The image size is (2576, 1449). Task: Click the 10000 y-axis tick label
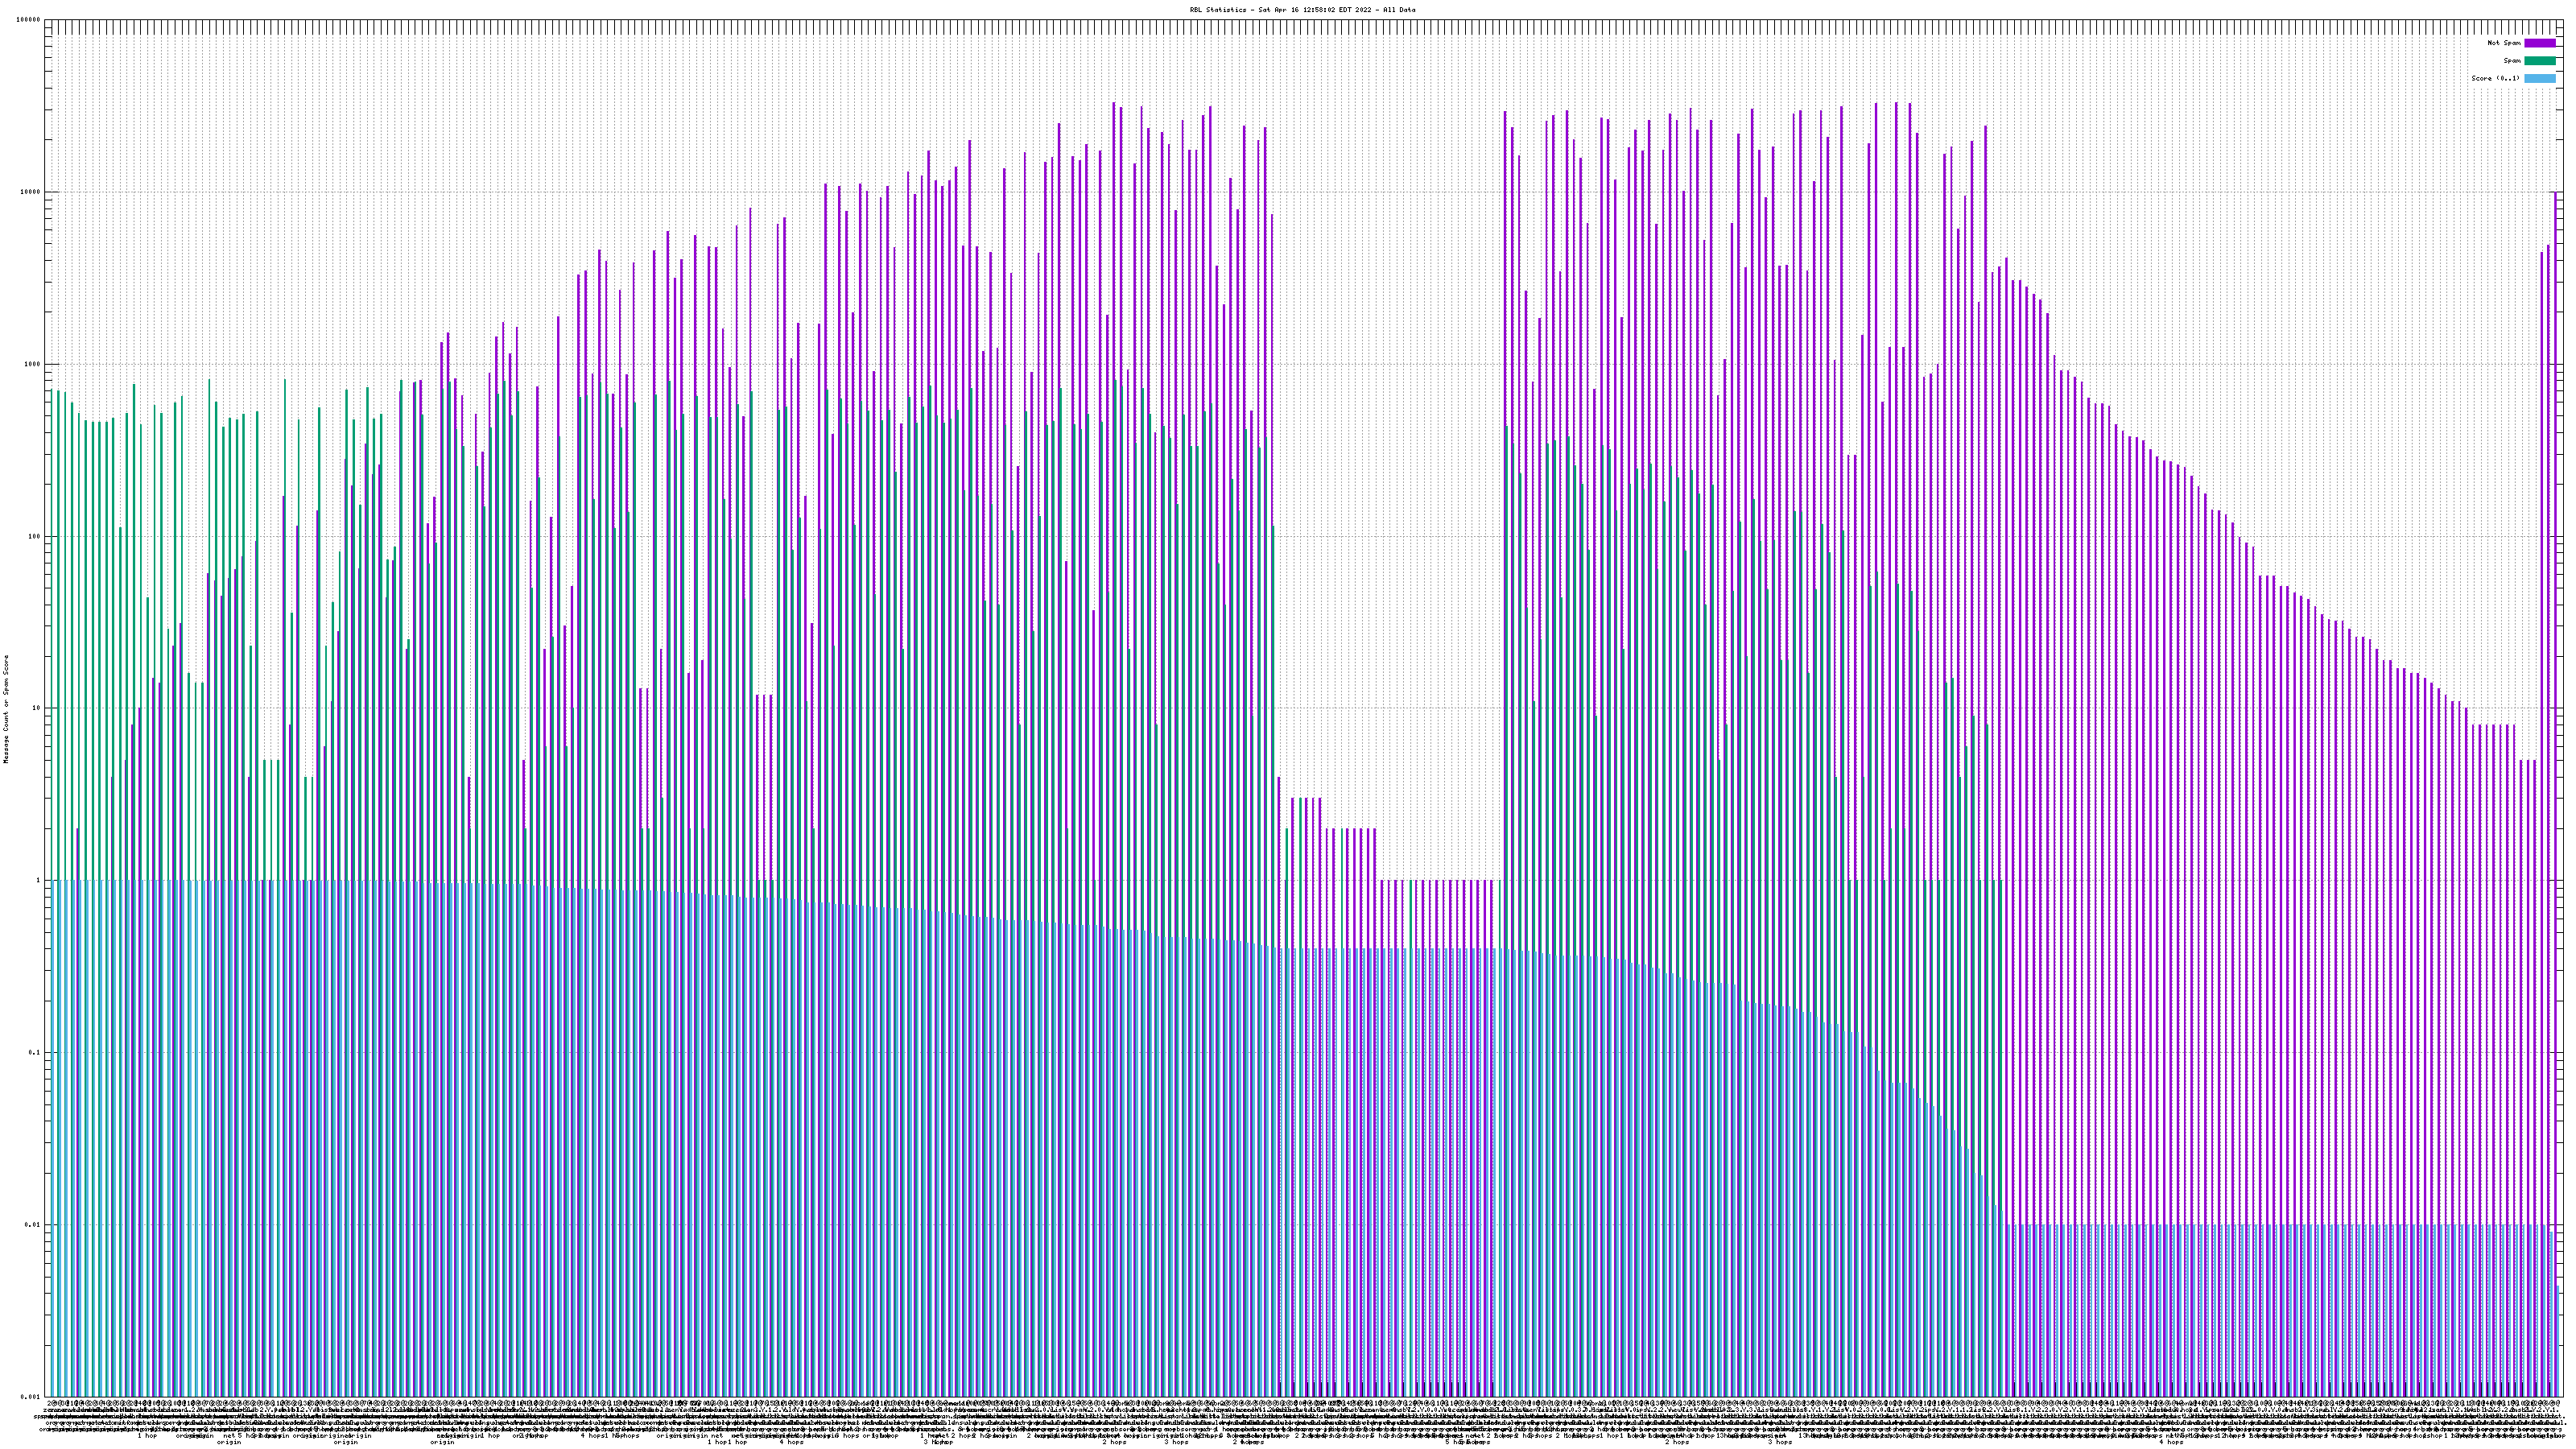pos(31,192)
